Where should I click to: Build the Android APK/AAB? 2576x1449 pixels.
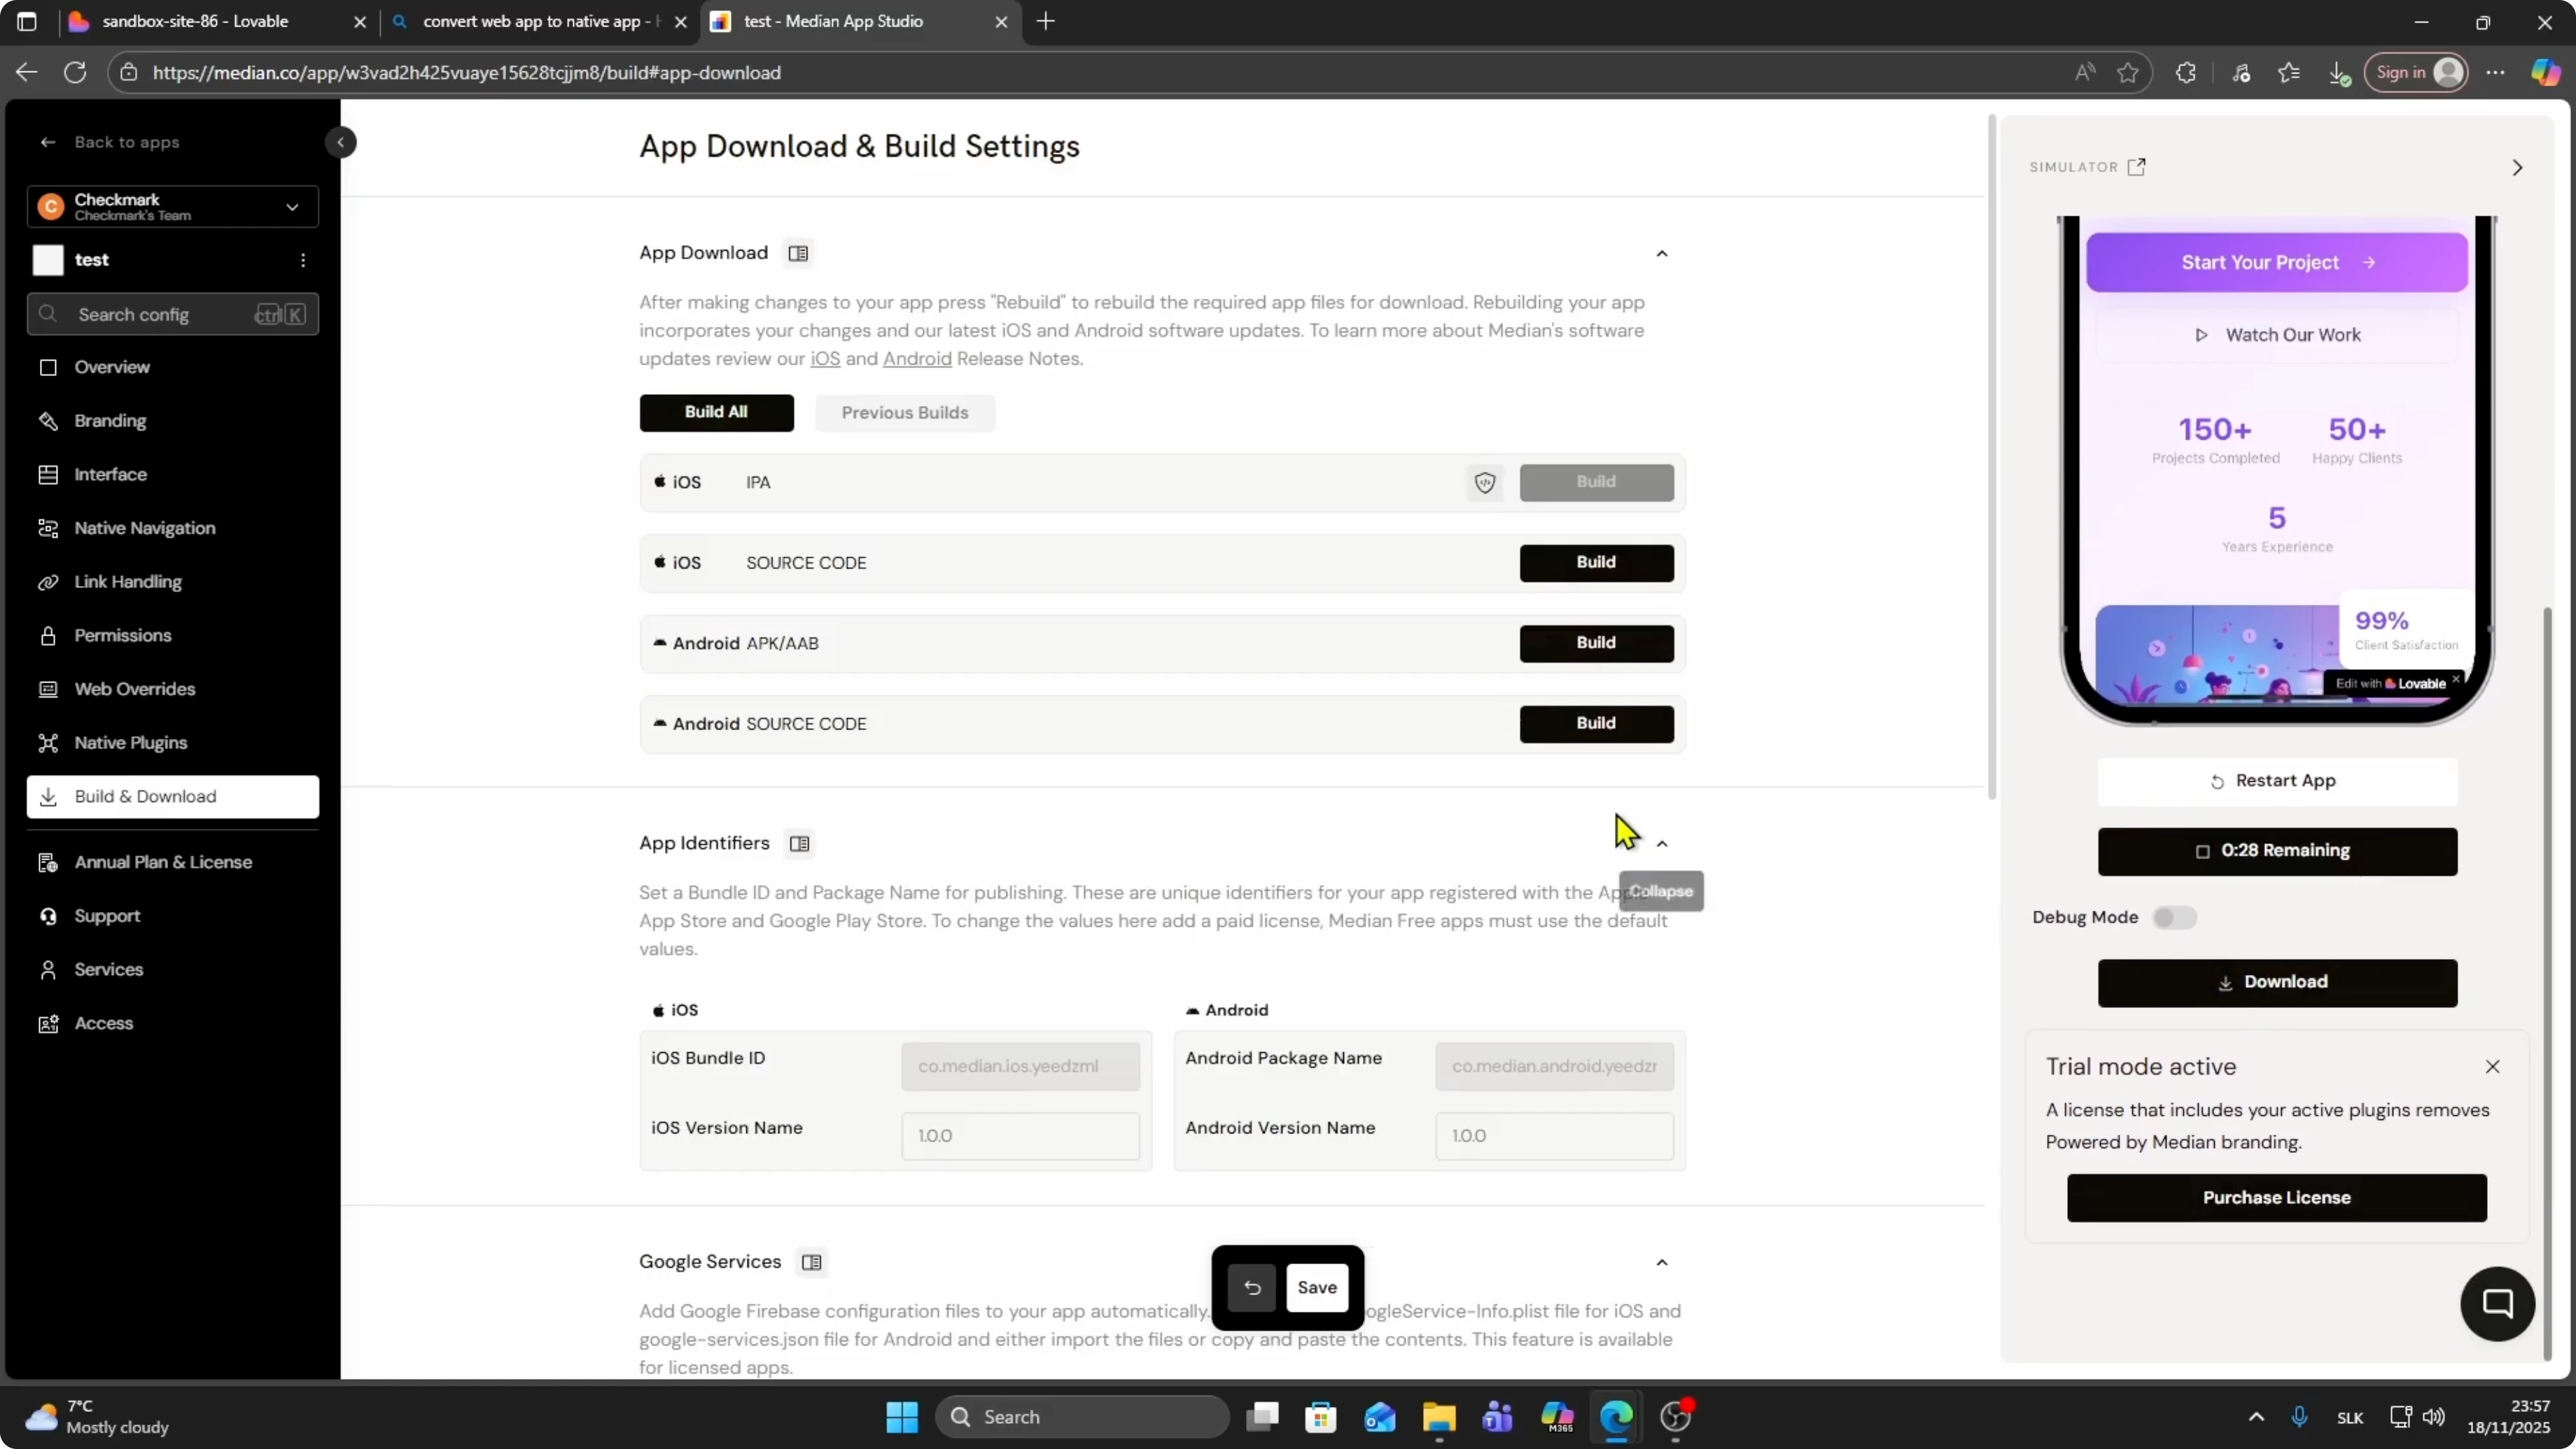click(x=1596, y=643)
